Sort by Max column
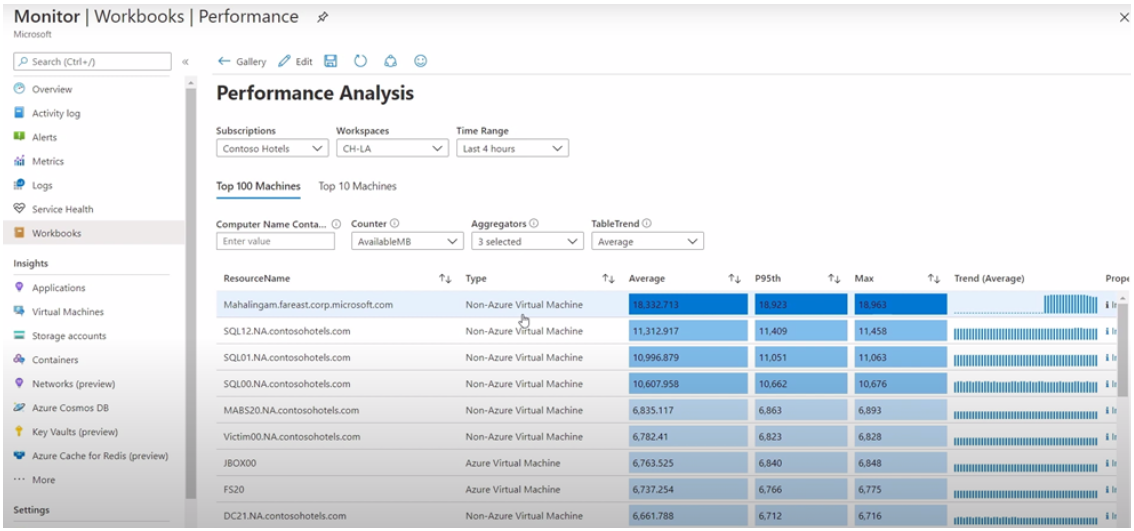The width and height of the screenshot is (1134, 531). pyautogui.click(x=934, y=279)
